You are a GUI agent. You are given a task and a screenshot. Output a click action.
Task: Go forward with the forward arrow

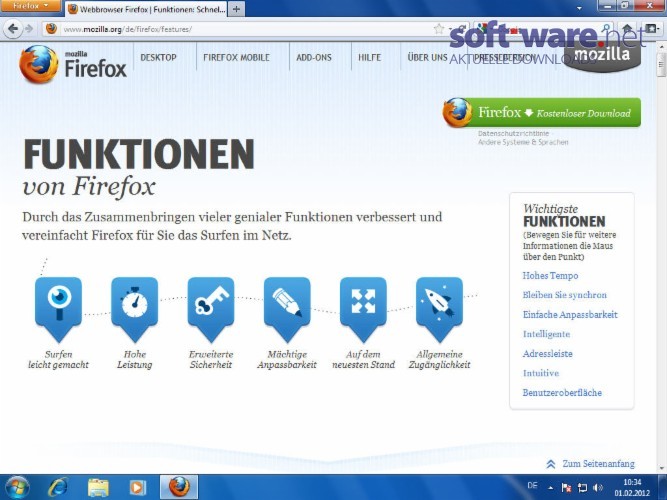click(29, 29)
